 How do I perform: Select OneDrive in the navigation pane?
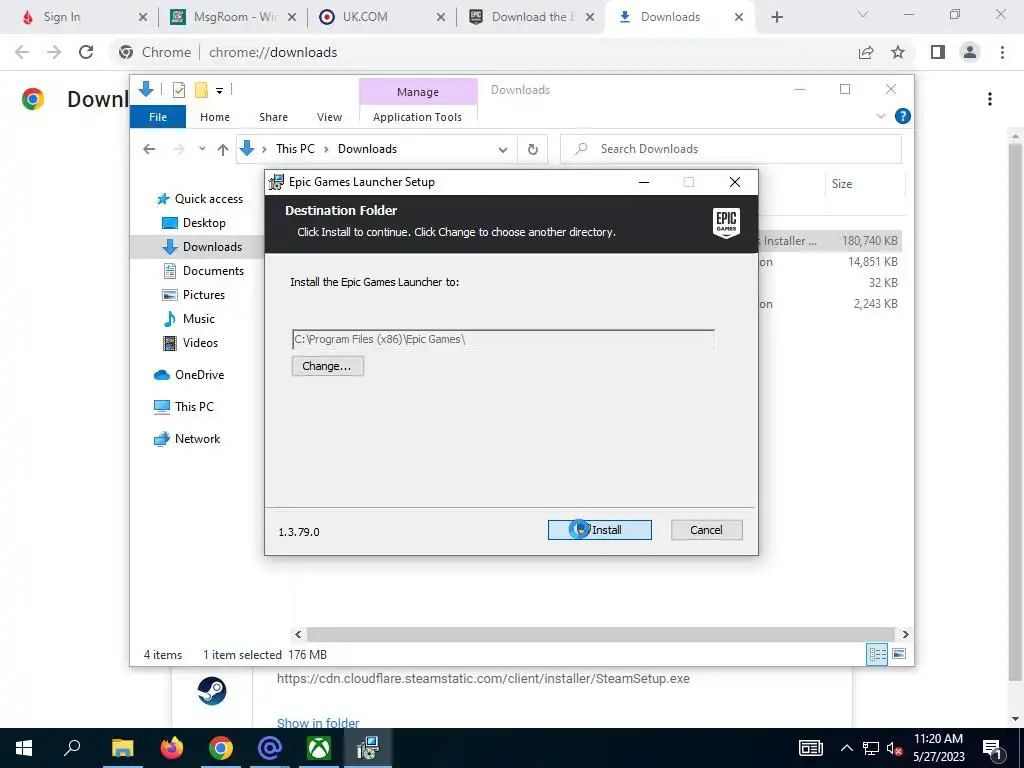189,375
